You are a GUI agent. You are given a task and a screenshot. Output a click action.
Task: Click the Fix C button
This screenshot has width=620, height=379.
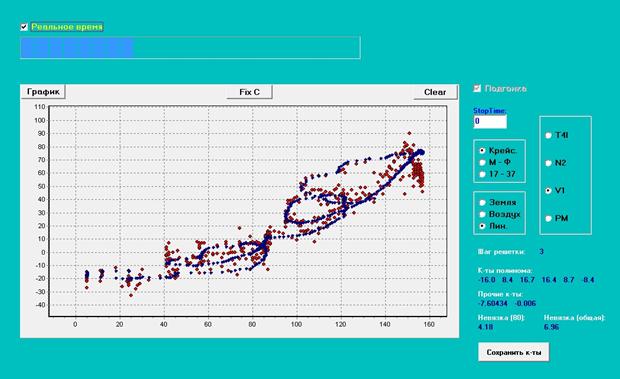click(x=250, y=92)
